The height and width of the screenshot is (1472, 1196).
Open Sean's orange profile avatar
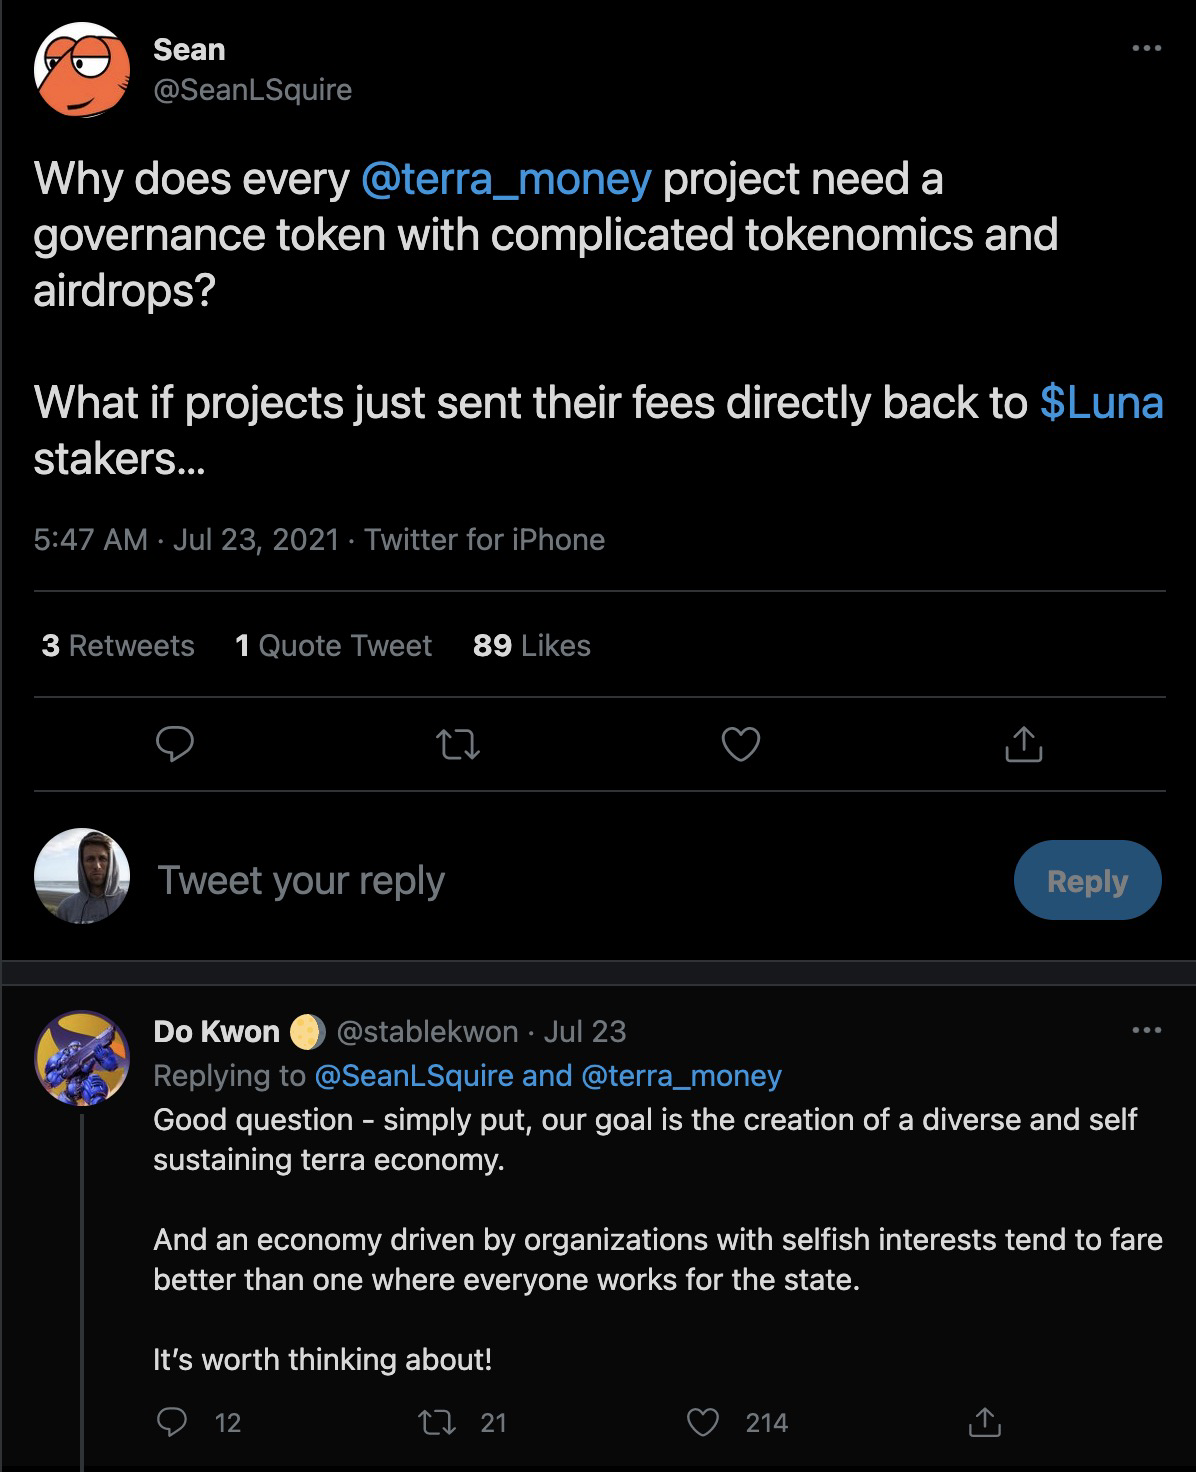pos(82,70)
